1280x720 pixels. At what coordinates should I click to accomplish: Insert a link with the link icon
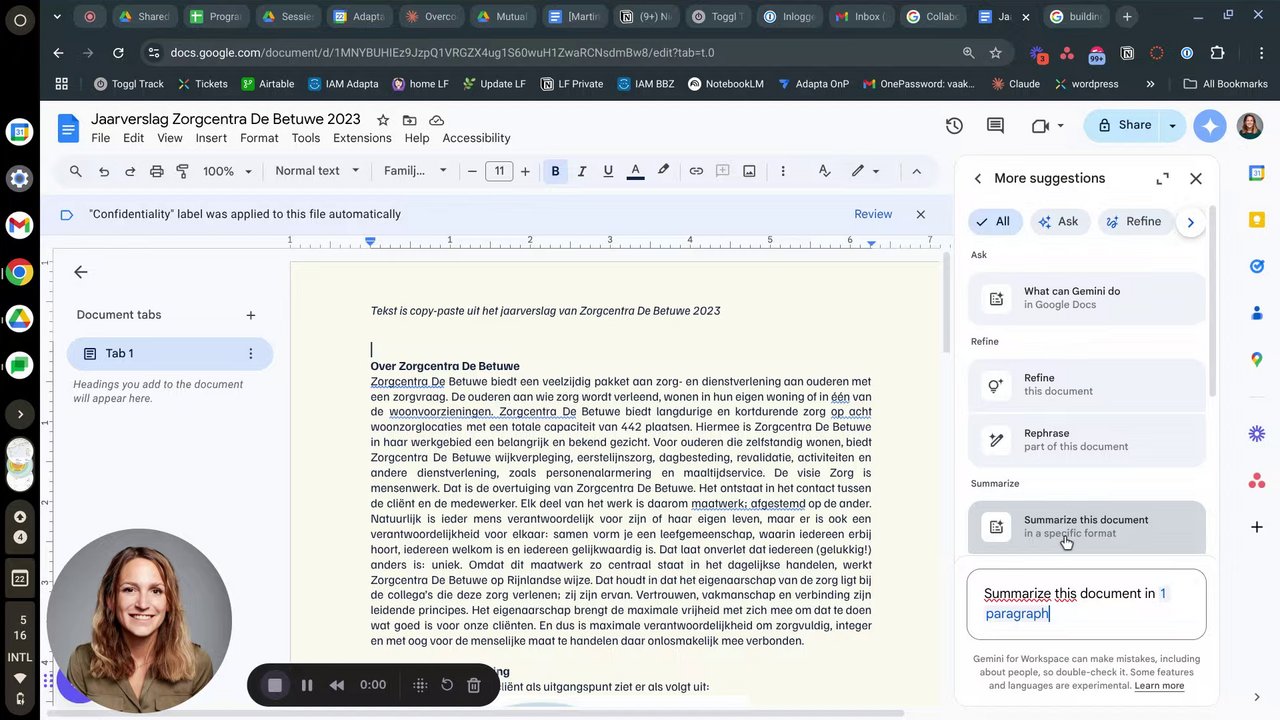coord(696,171)
